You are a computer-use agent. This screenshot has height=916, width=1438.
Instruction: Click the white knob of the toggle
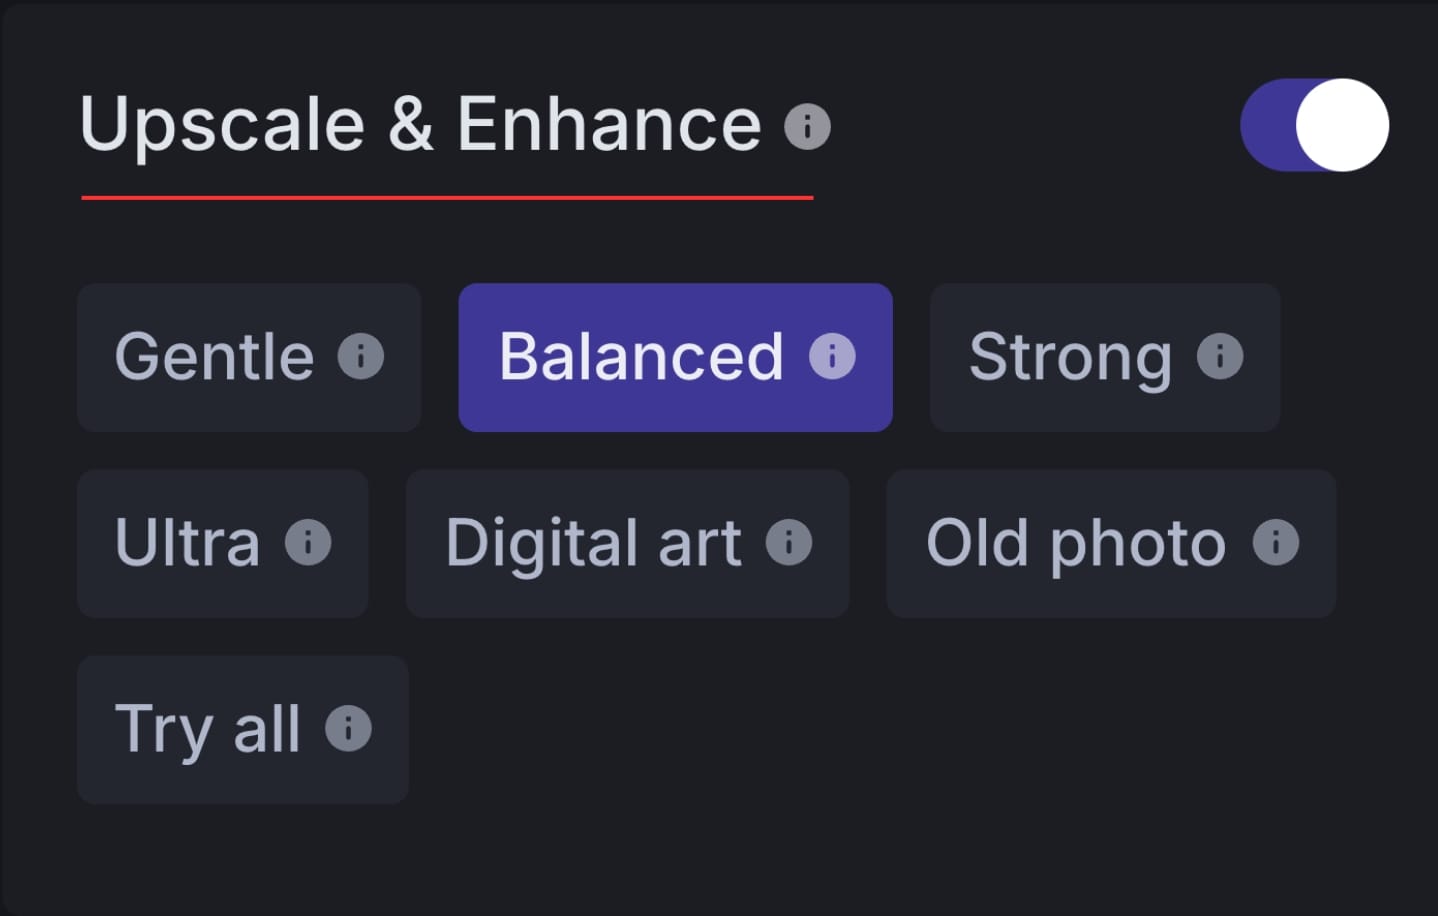tap(1340, 125)
